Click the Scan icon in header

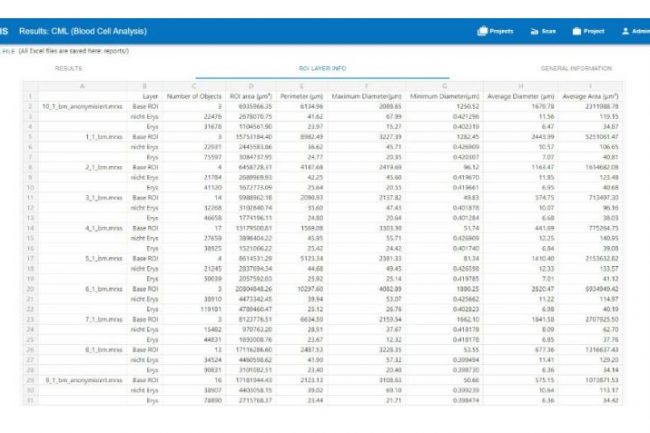coord(541,31)
